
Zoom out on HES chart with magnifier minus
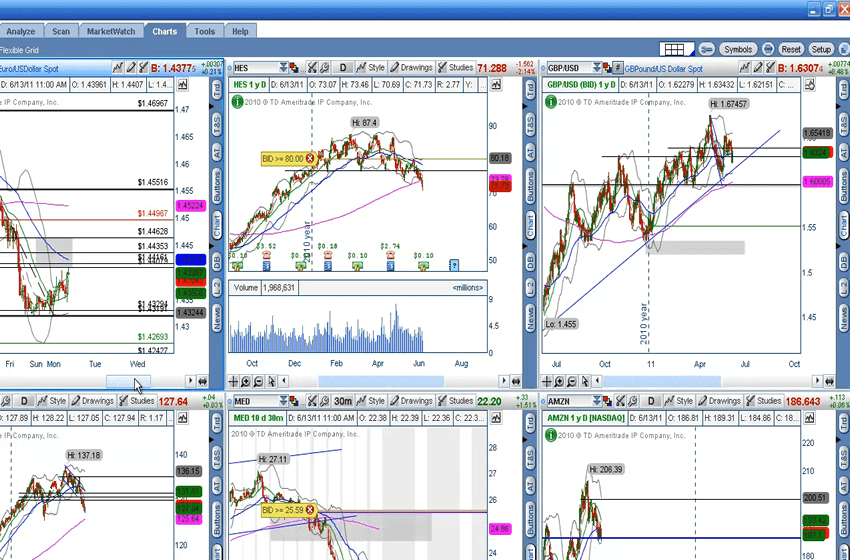258,382
